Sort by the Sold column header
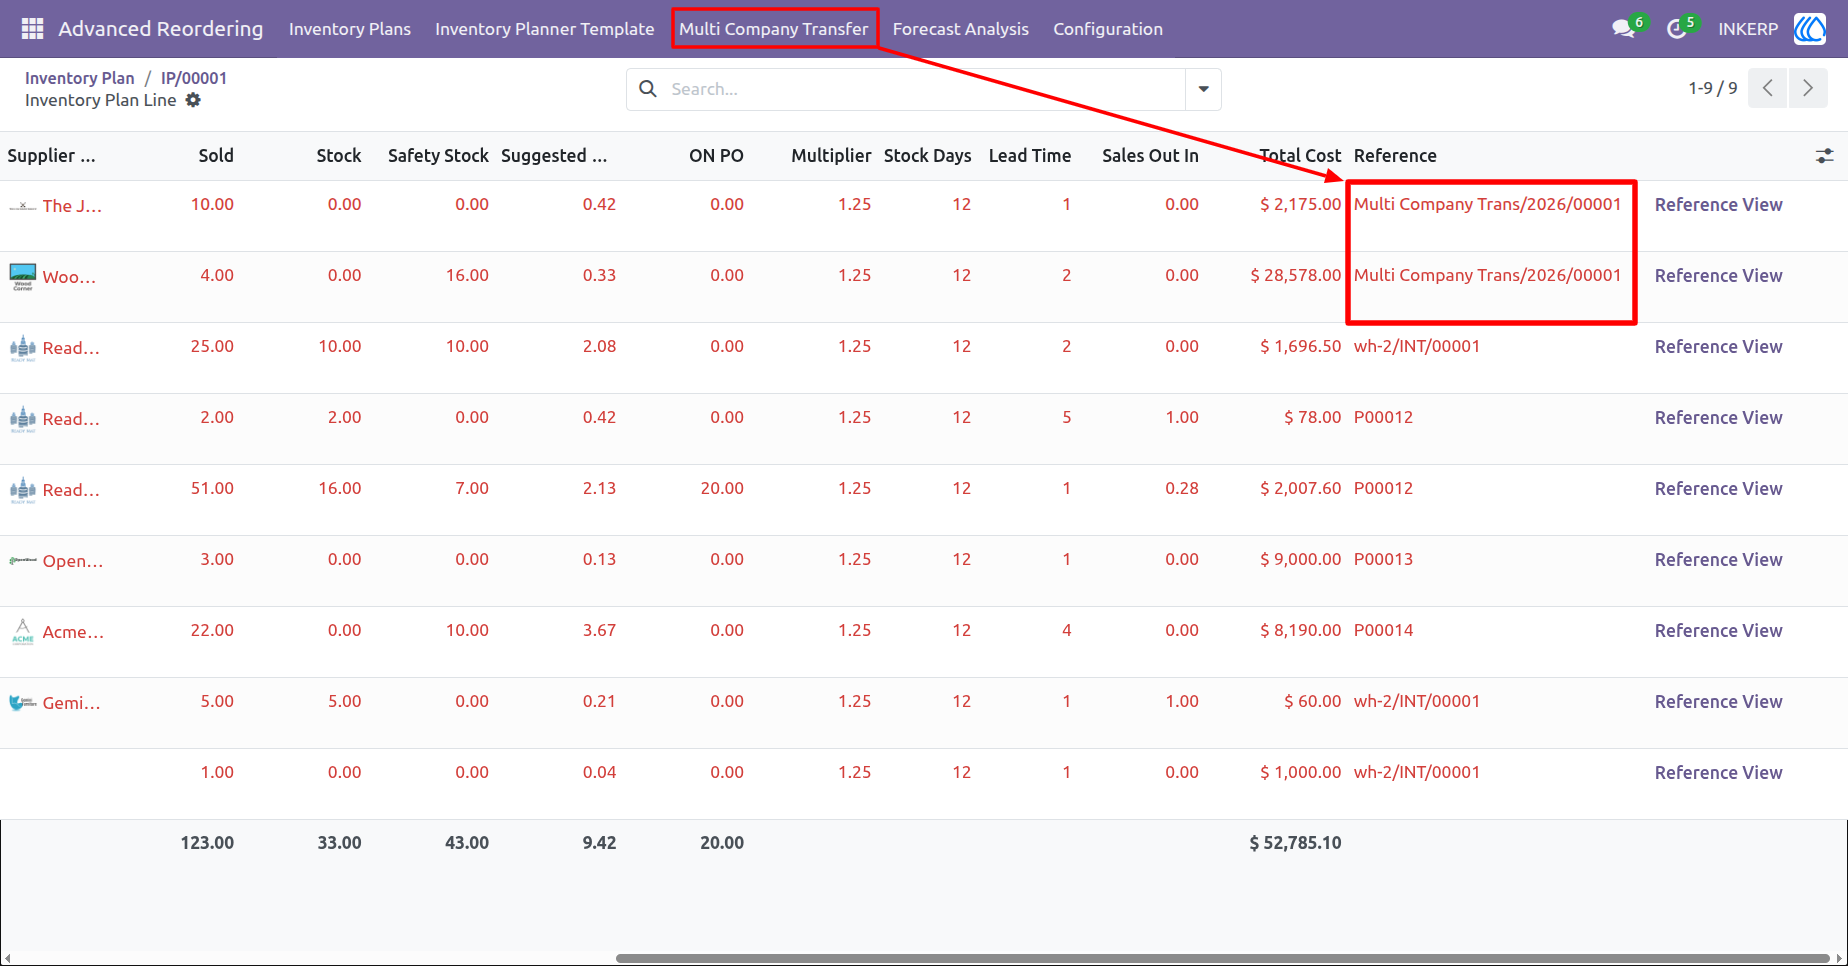The height and width of the screenshot is (966, 1848). click(216, 156)
